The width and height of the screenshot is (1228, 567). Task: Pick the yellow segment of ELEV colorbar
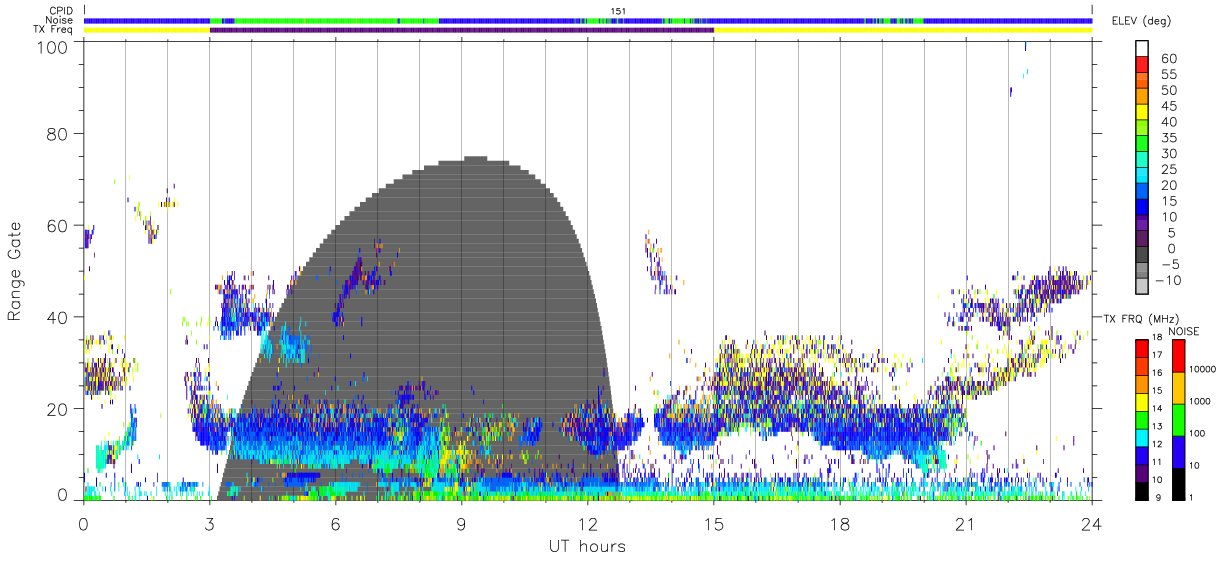pyautogui.click(x=1143, y=114)
